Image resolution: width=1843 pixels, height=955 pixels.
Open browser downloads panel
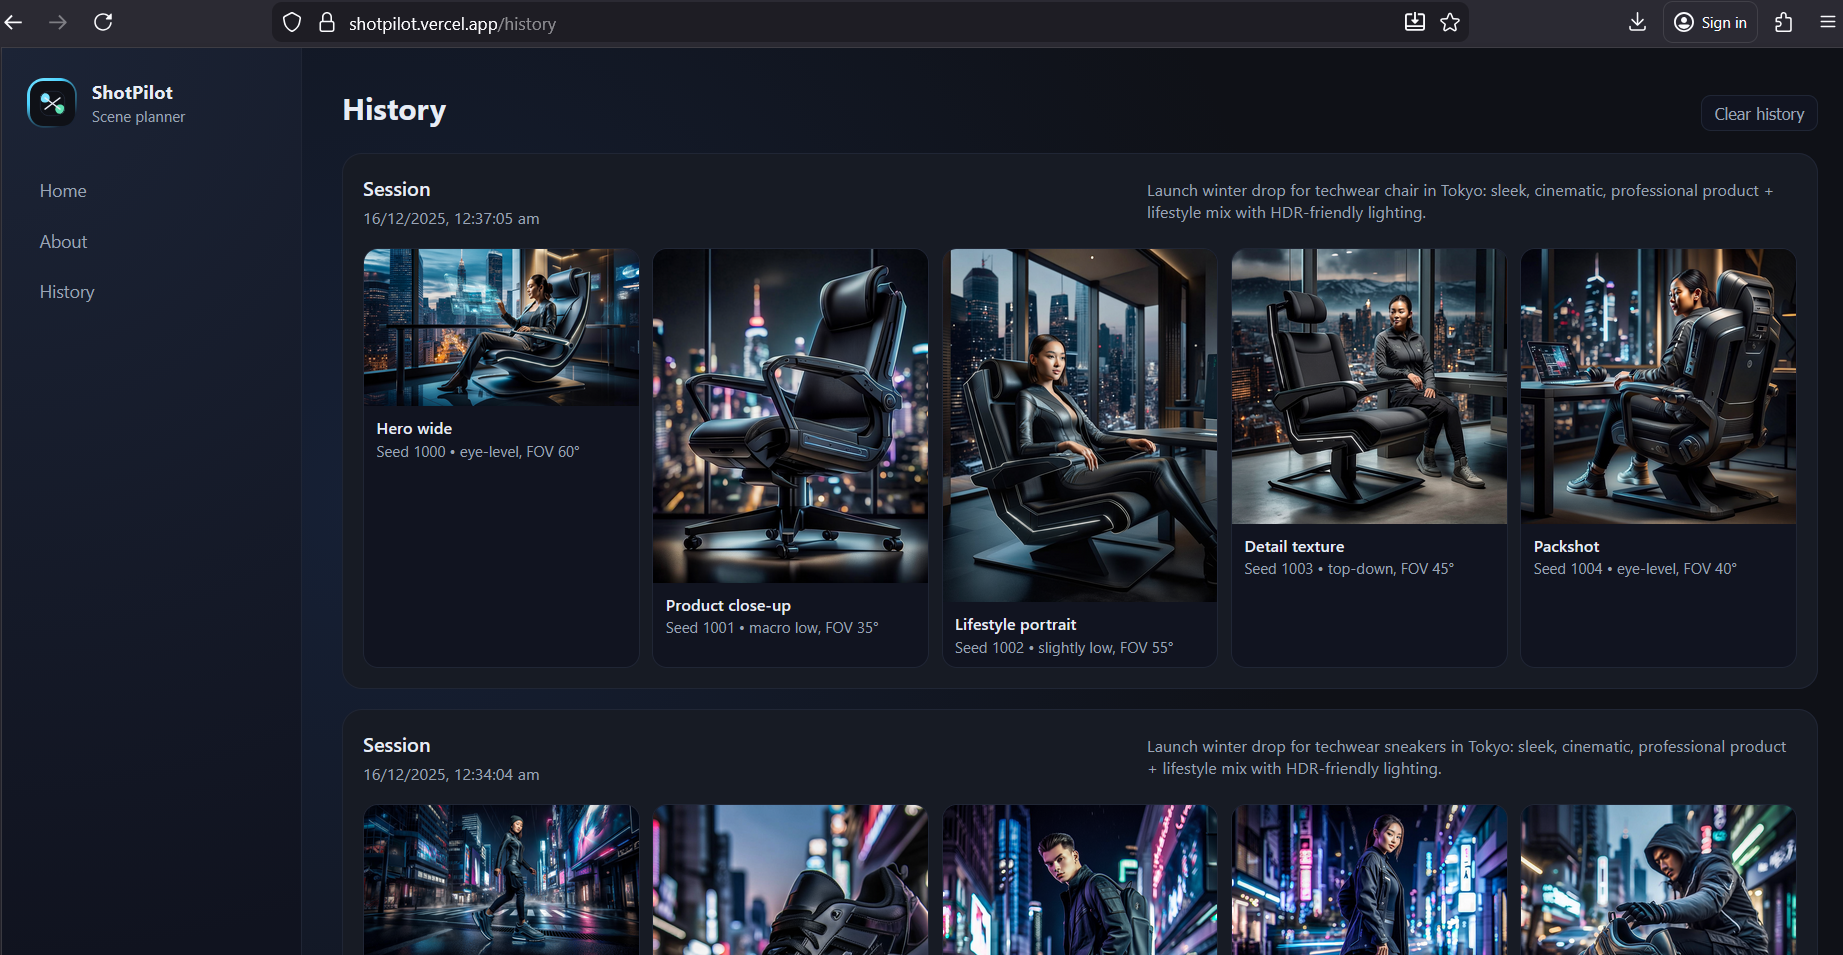pos(1637,22)
